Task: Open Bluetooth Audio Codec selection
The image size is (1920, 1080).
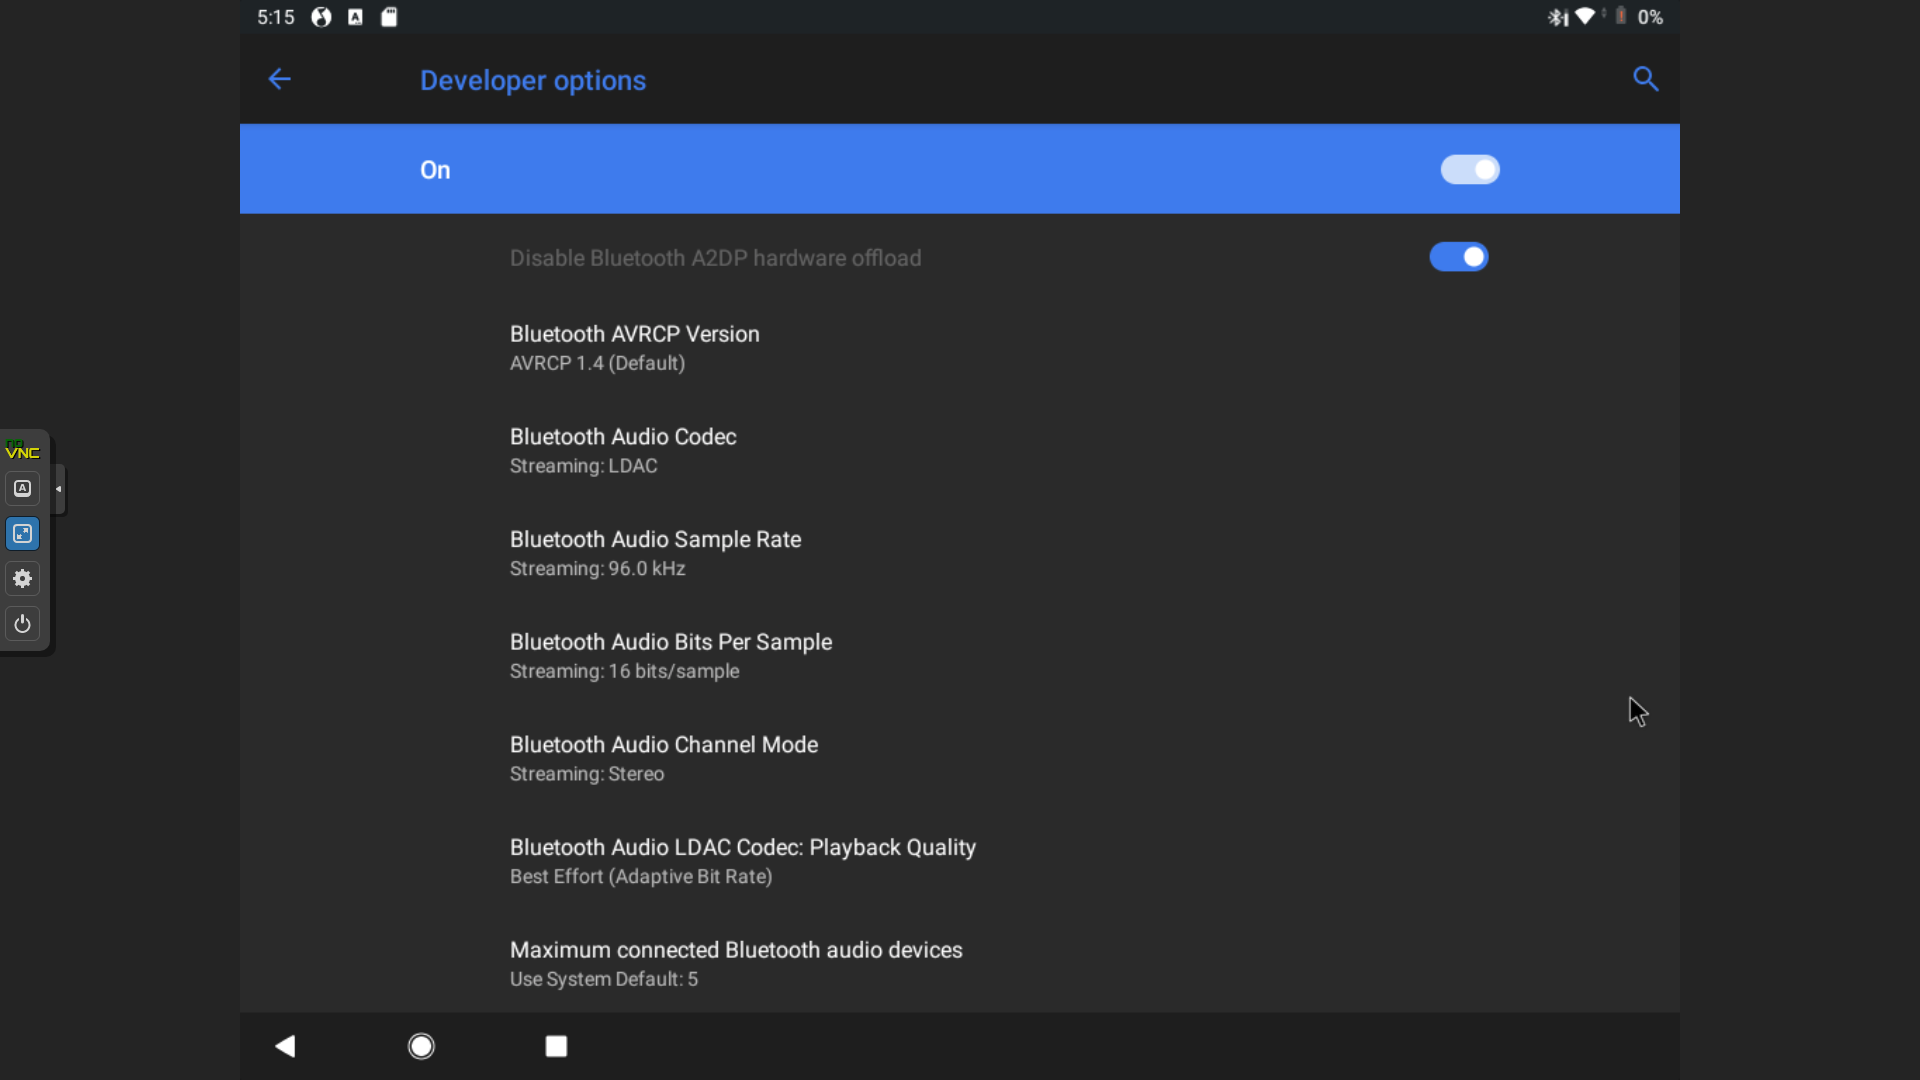Action: coord(960,451)
